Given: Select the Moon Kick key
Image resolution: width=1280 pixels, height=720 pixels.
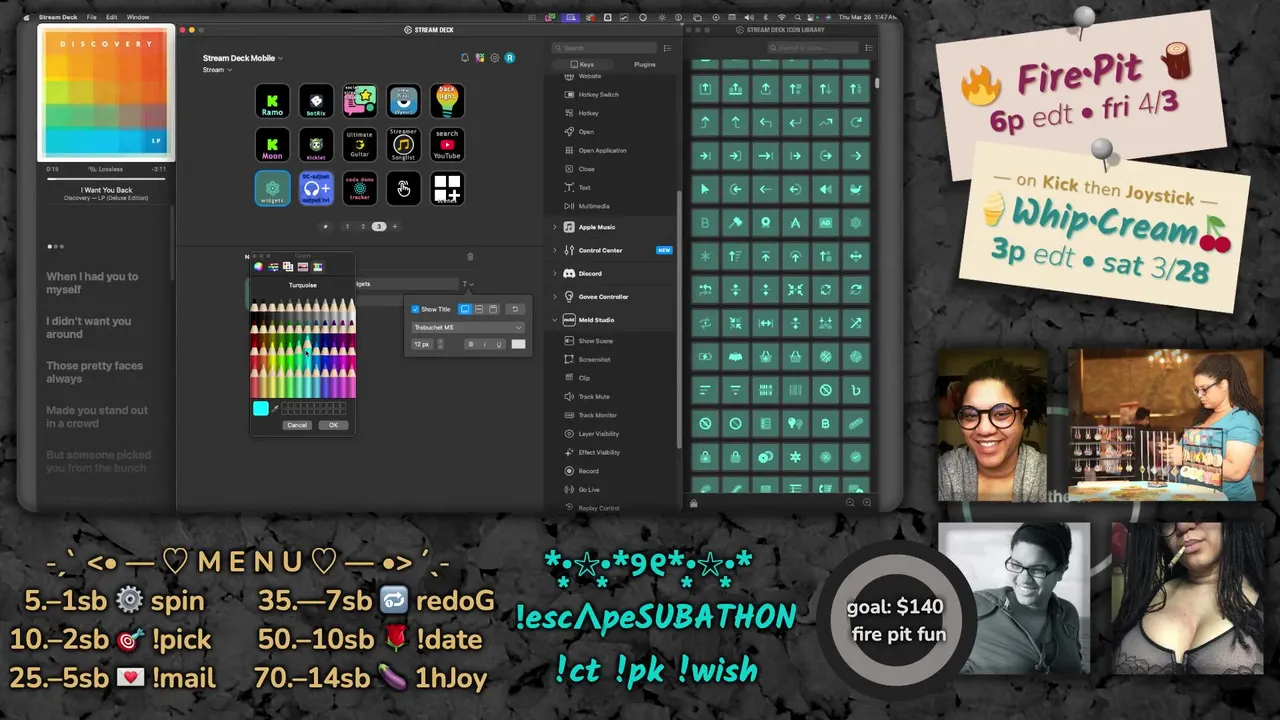Looking at the screenshot, I should click(272, 145).
